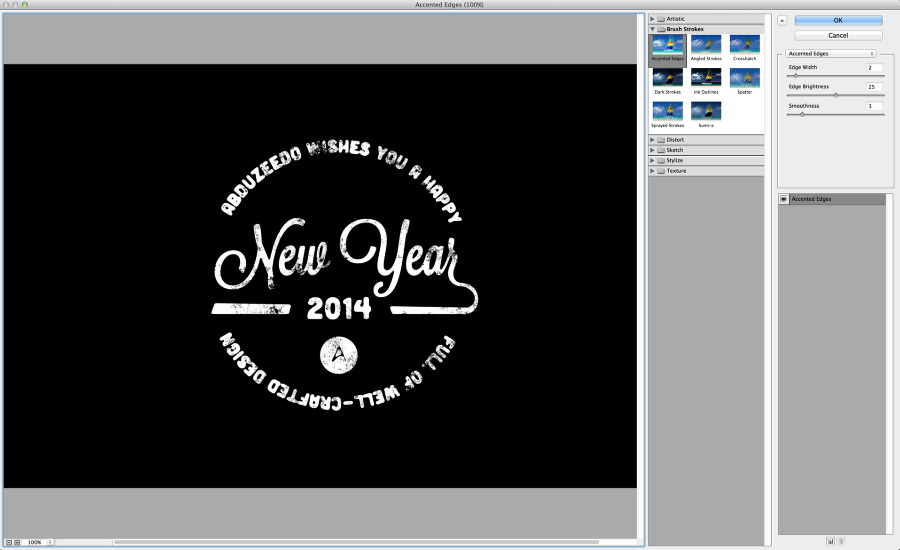Click the Edge Width value field
Image resolution: width=900 pixels, height=550 pixels.
click(874, 67)
